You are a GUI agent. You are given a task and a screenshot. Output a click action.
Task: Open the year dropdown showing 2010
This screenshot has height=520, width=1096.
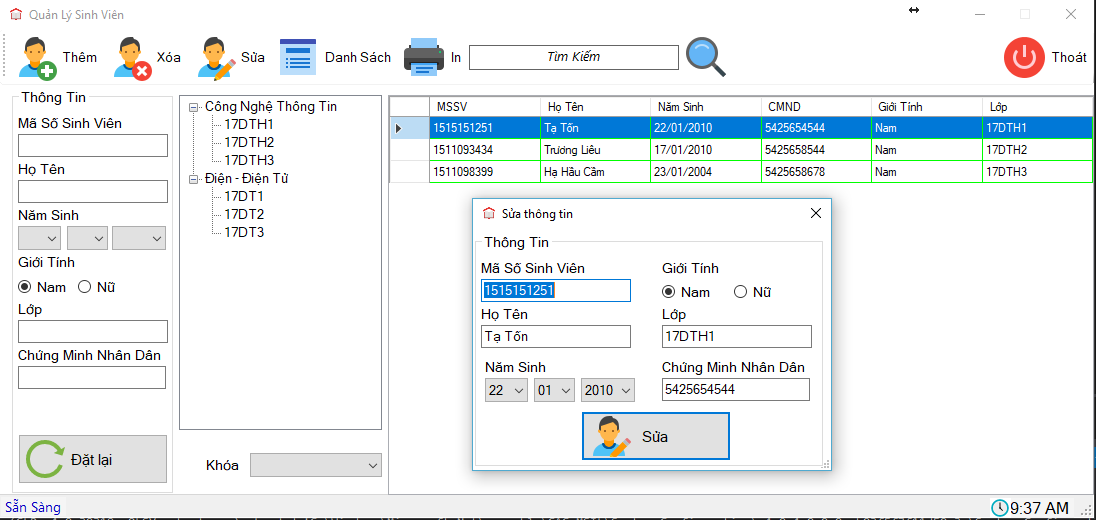[x=608, y=390]
